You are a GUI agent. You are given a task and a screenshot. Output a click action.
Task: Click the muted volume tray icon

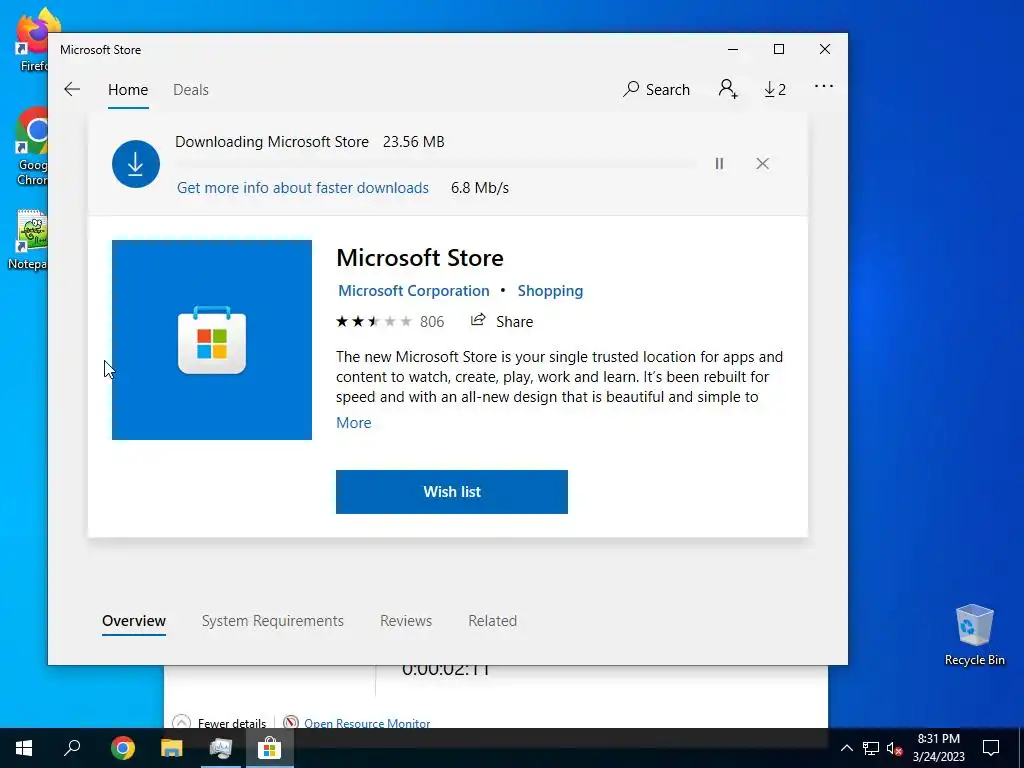click(894, 748)
